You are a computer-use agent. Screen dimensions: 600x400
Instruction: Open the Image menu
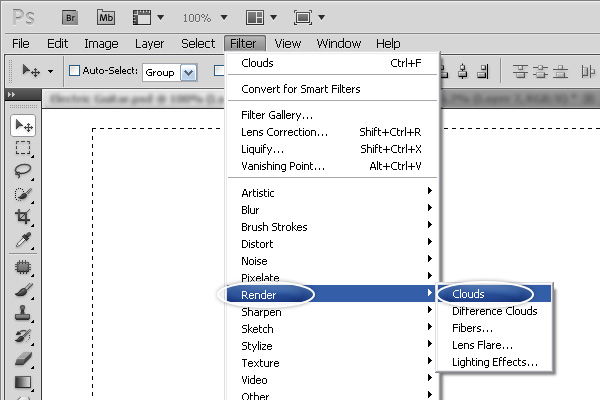(x=101, y=44)
